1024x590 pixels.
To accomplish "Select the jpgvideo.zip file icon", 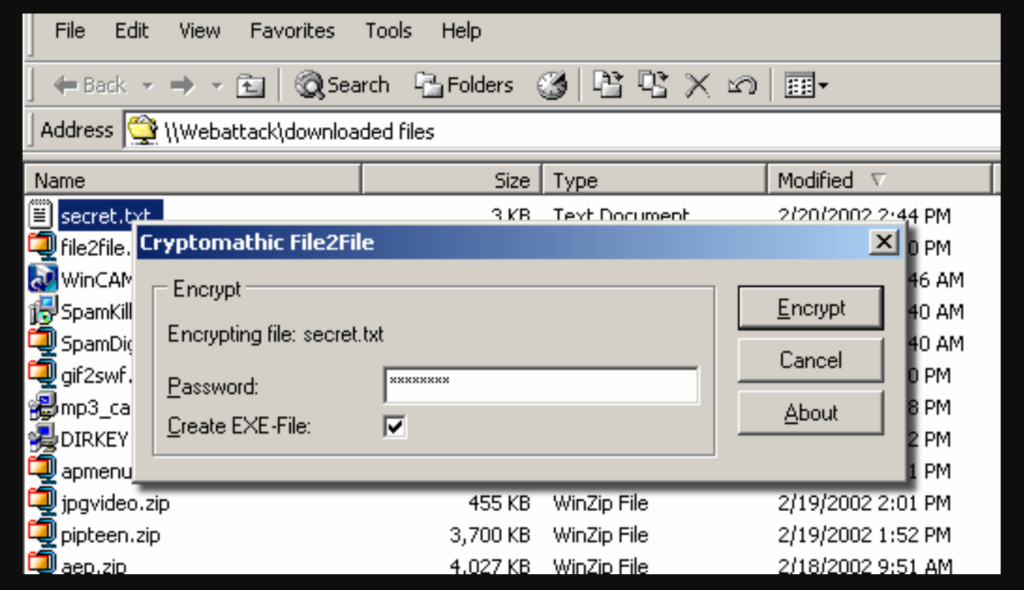I will [41, 502].
